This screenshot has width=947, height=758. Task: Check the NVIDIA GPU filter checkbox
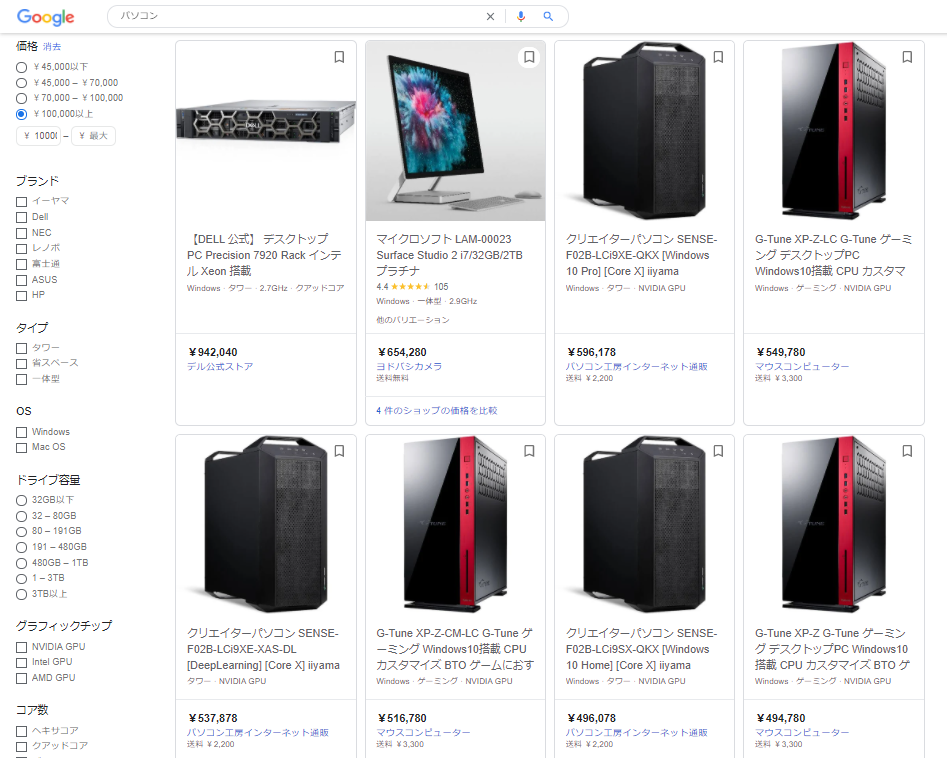pyautogui.click(x=22, y=647)
